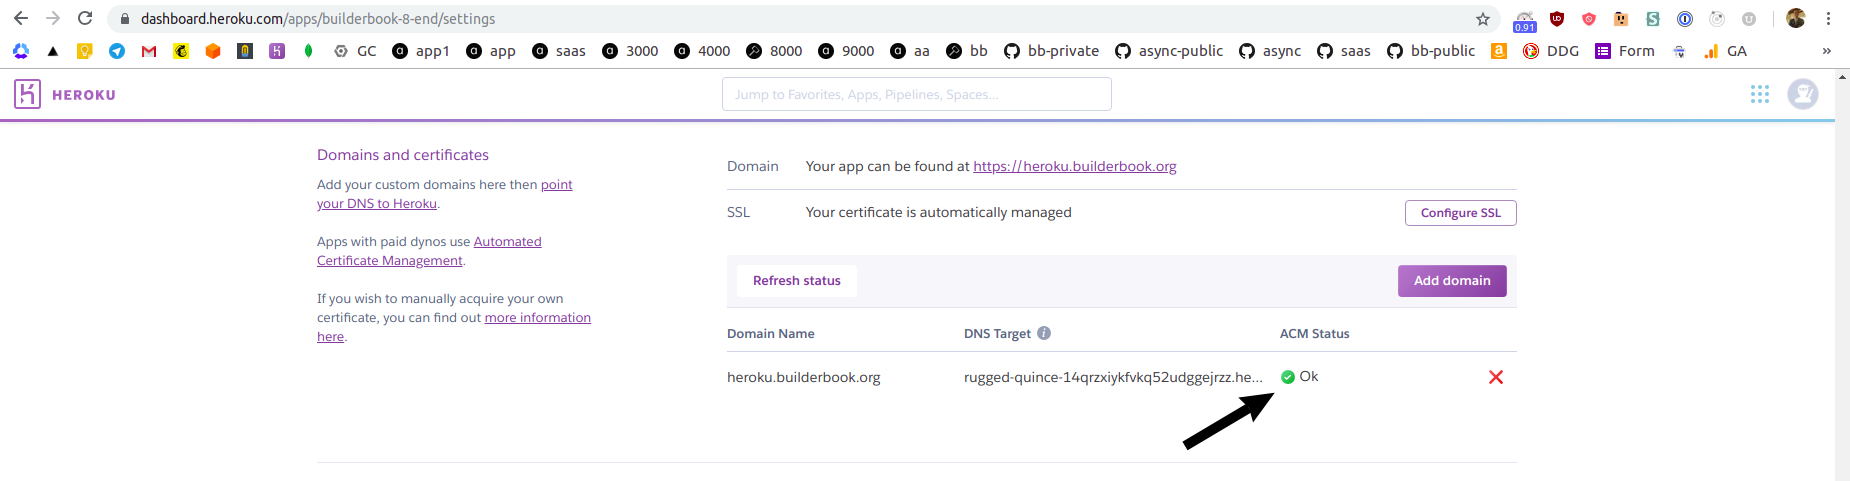Open the Form bookmark

(1625, 51)
